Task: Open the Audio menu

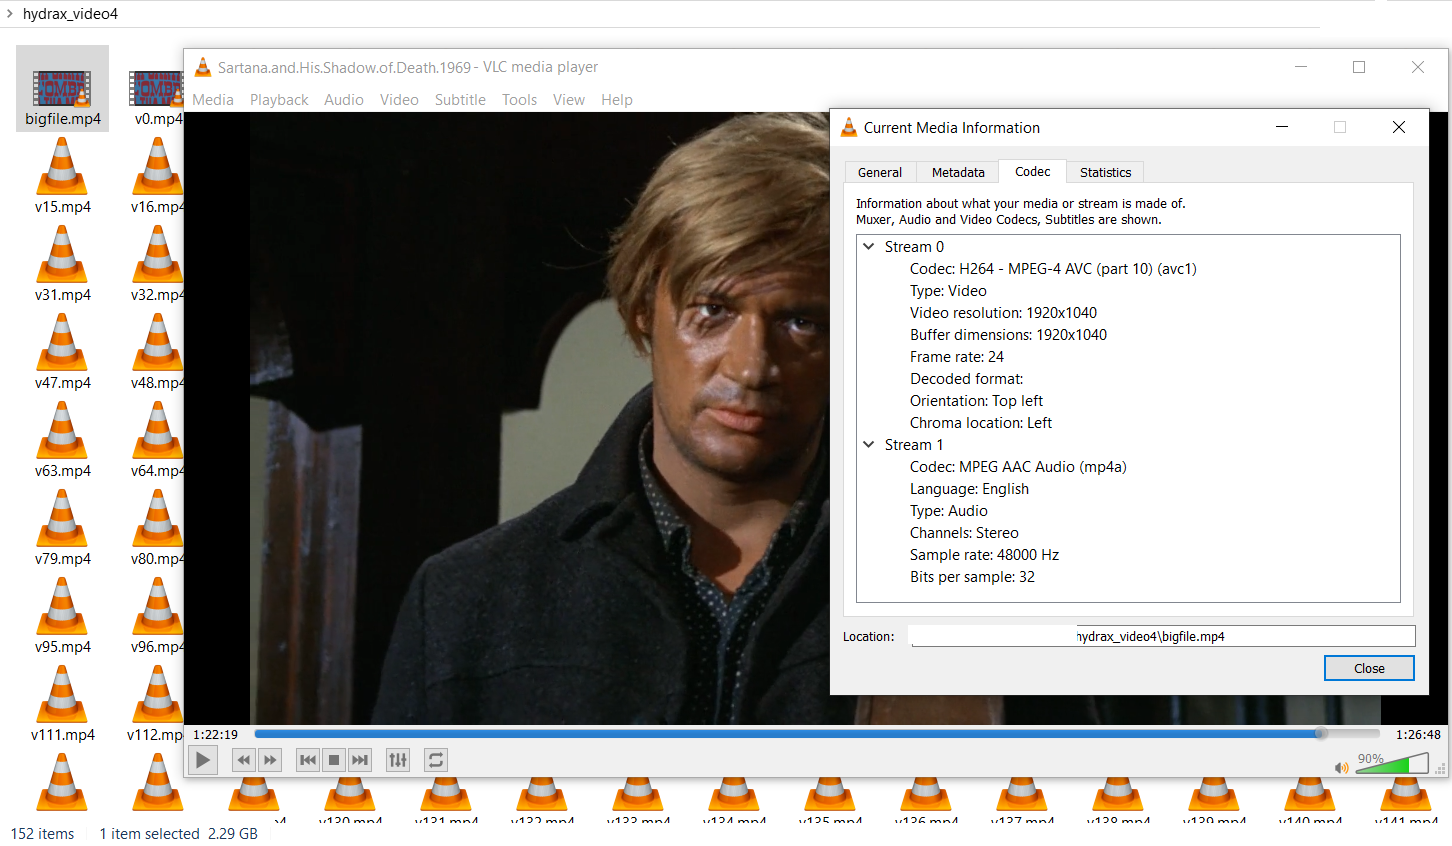Action: click(x=344, y=100)
